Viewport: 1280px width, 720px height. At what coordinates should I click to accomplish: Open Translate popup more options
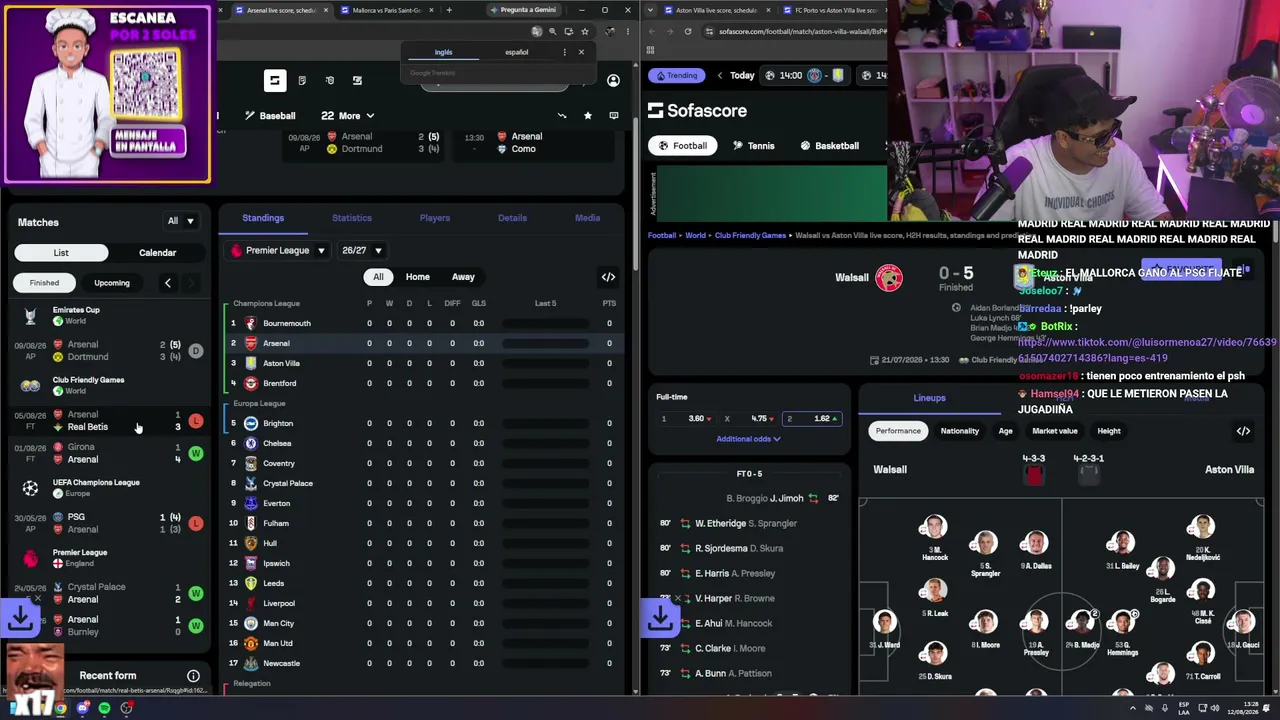[564, 52]
